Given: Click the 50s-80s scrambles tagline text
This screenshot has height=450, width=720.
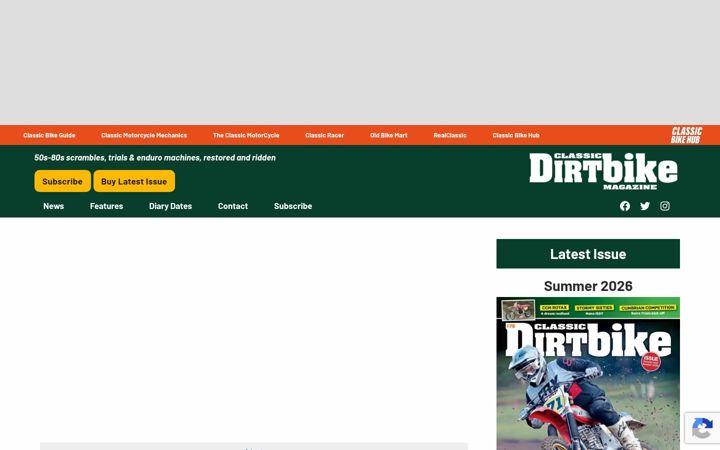Looking at the screenshot, I should (x=155, y=158).
